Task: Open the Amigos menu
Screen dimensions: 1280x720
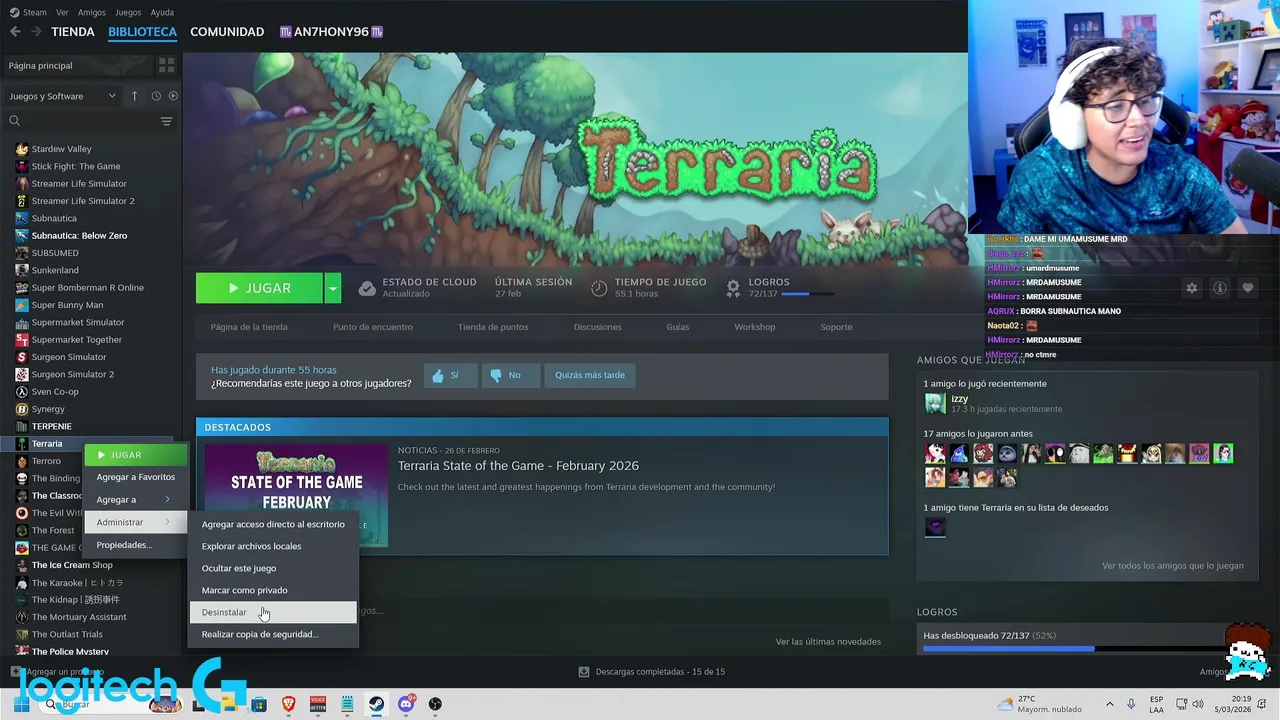Action: 91,12
